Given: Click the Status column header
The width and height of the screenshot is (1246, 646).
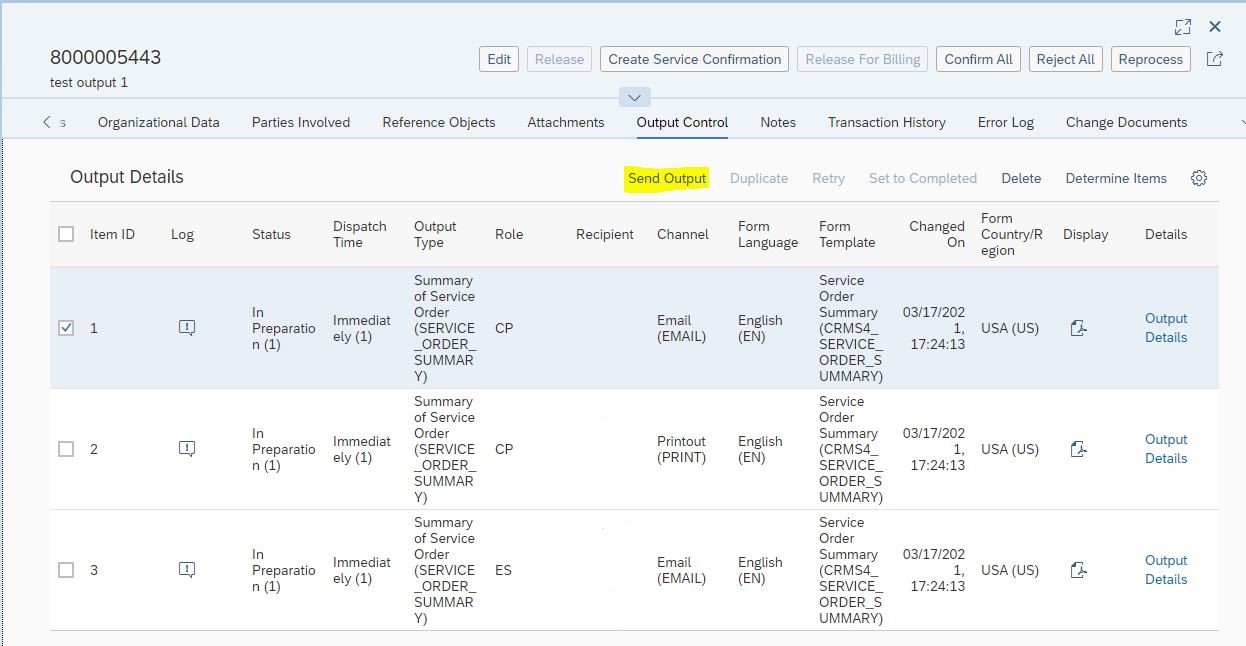Looking at the screenshot, I should point(271,234).
